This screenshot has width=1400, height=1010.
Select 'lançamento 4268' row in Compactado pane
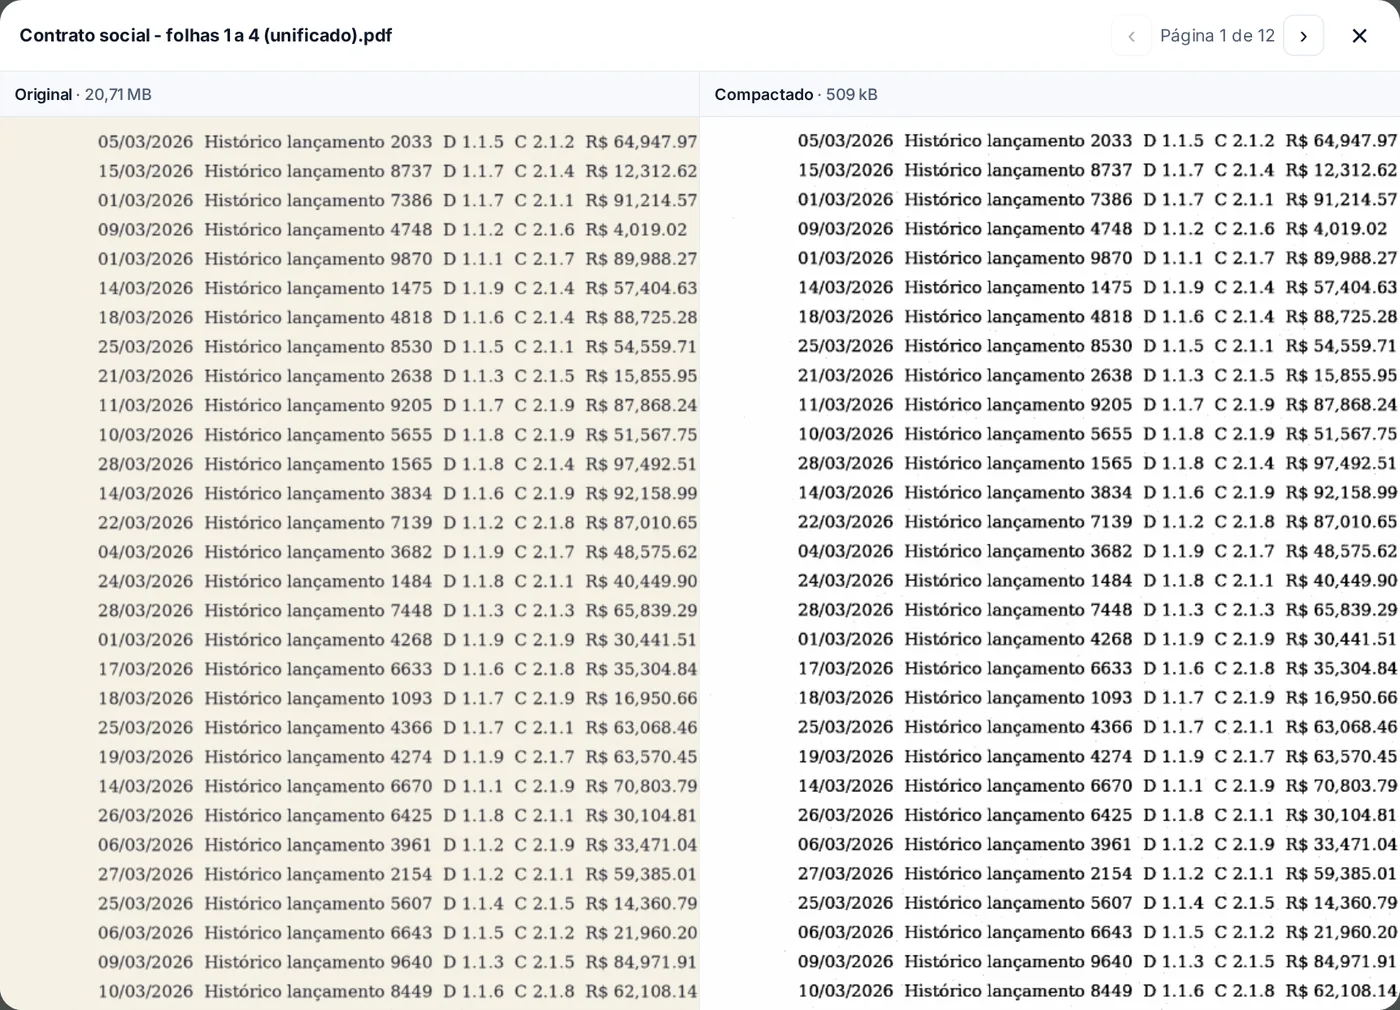tap(1098, 639)
